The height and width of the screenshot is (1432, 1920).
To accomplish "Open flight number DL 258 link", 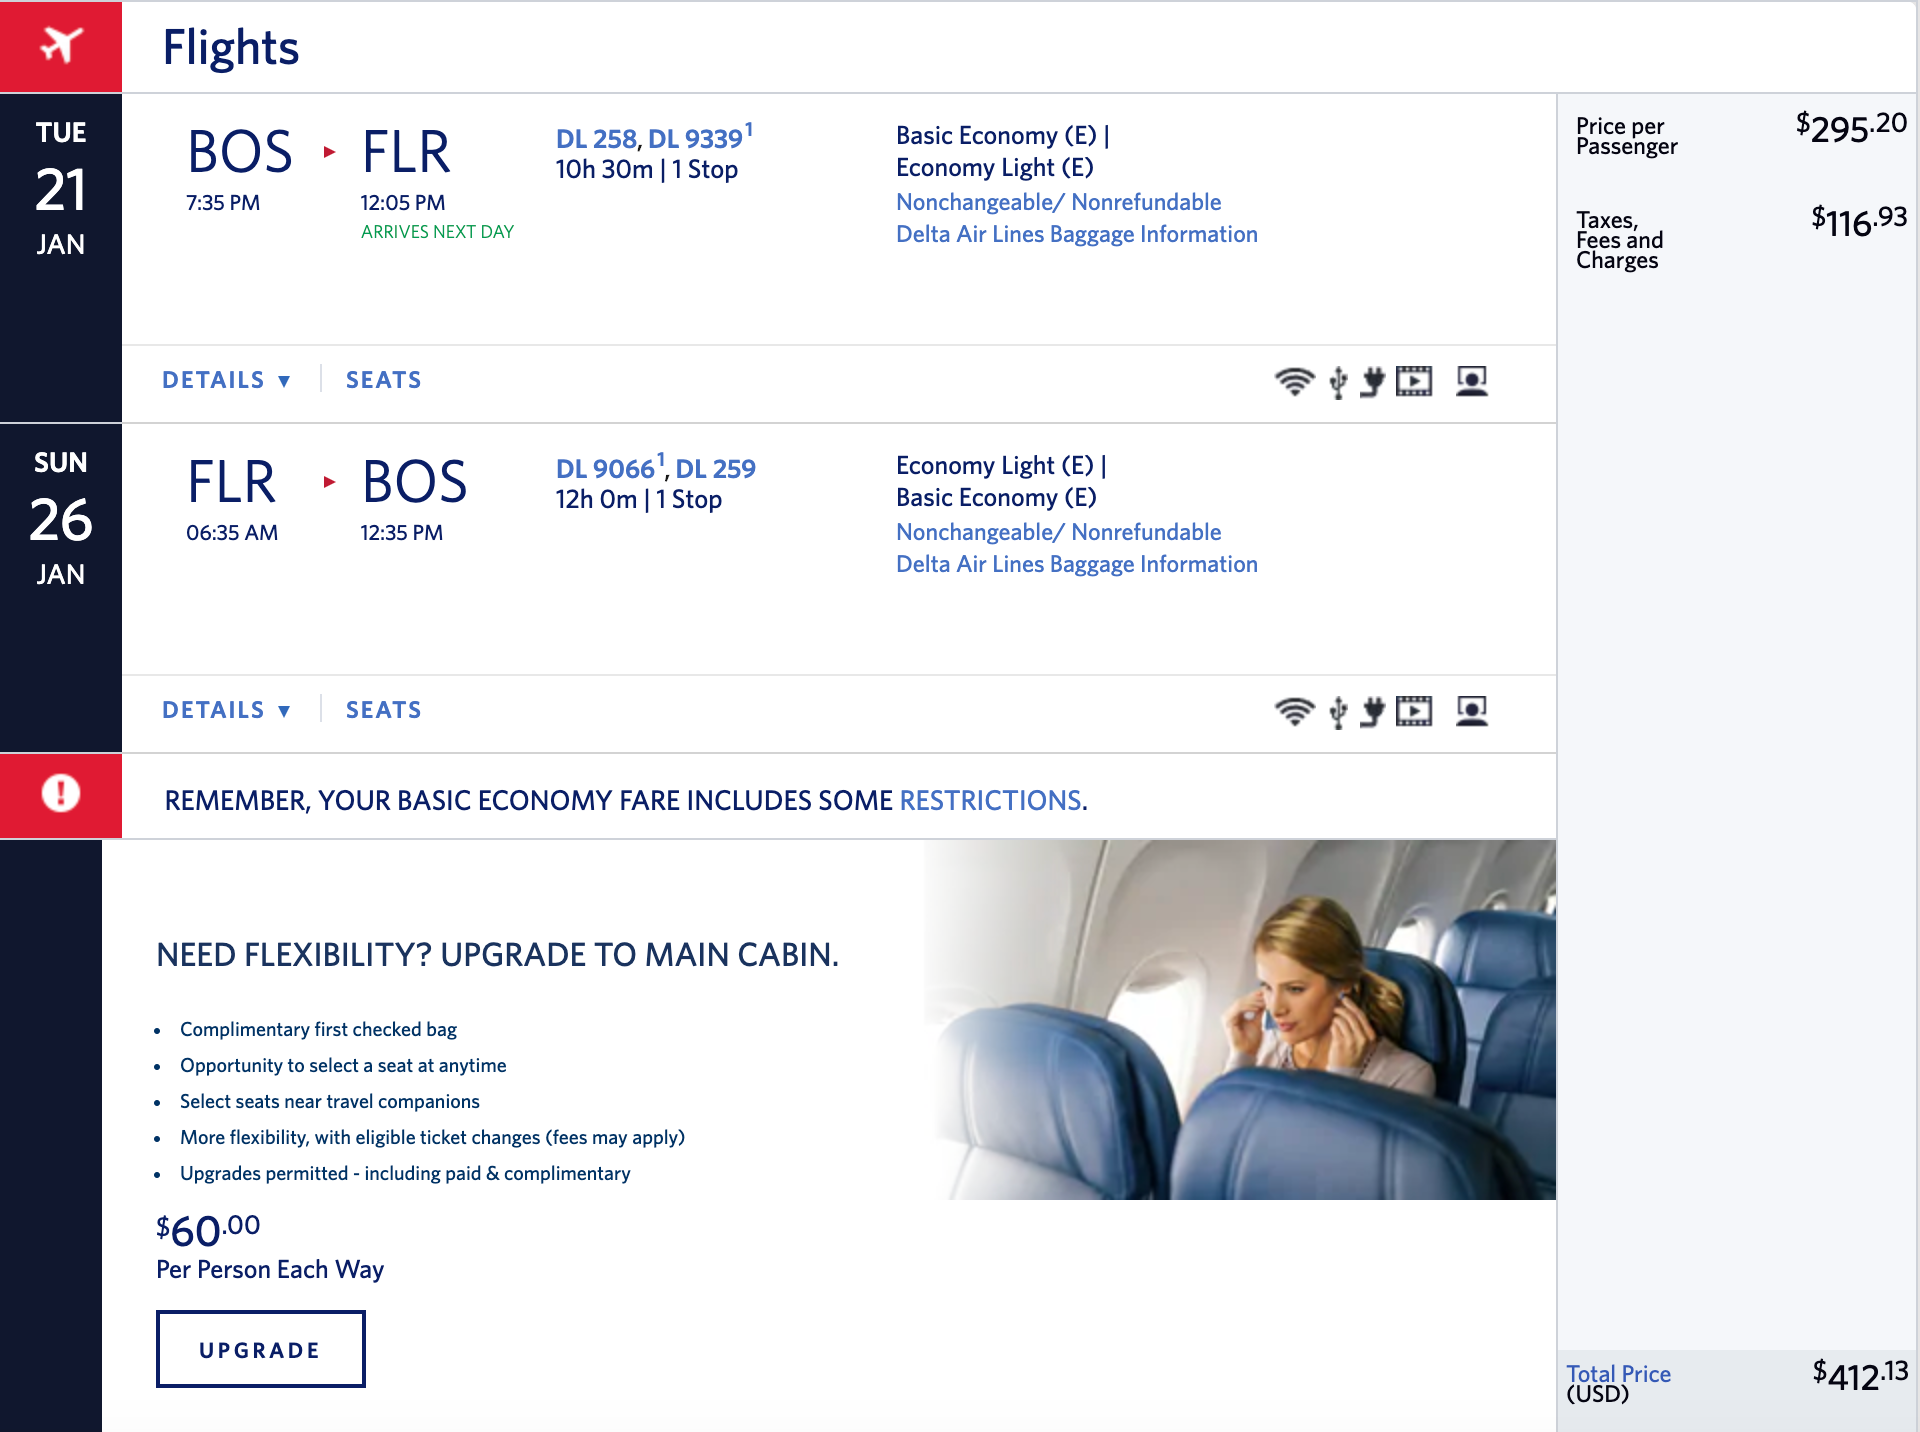I will click(596, 139).
